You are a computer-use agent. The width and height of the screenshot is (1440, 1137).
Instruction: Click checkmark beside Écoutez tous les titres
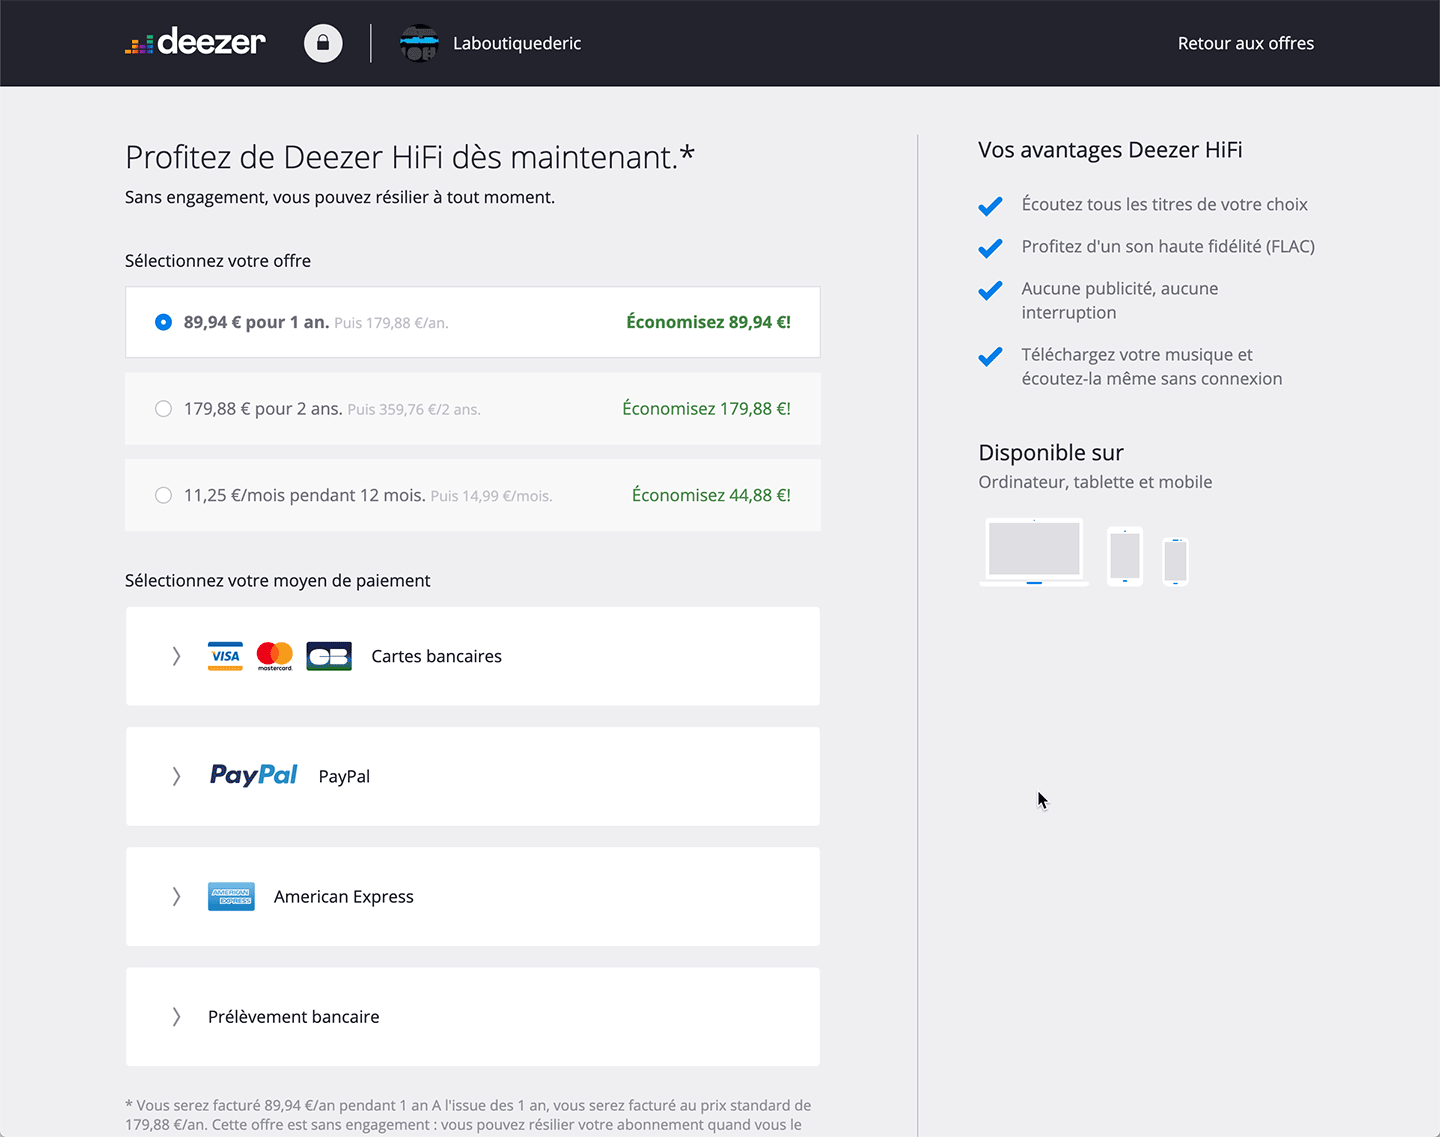[x=990, y=206]
